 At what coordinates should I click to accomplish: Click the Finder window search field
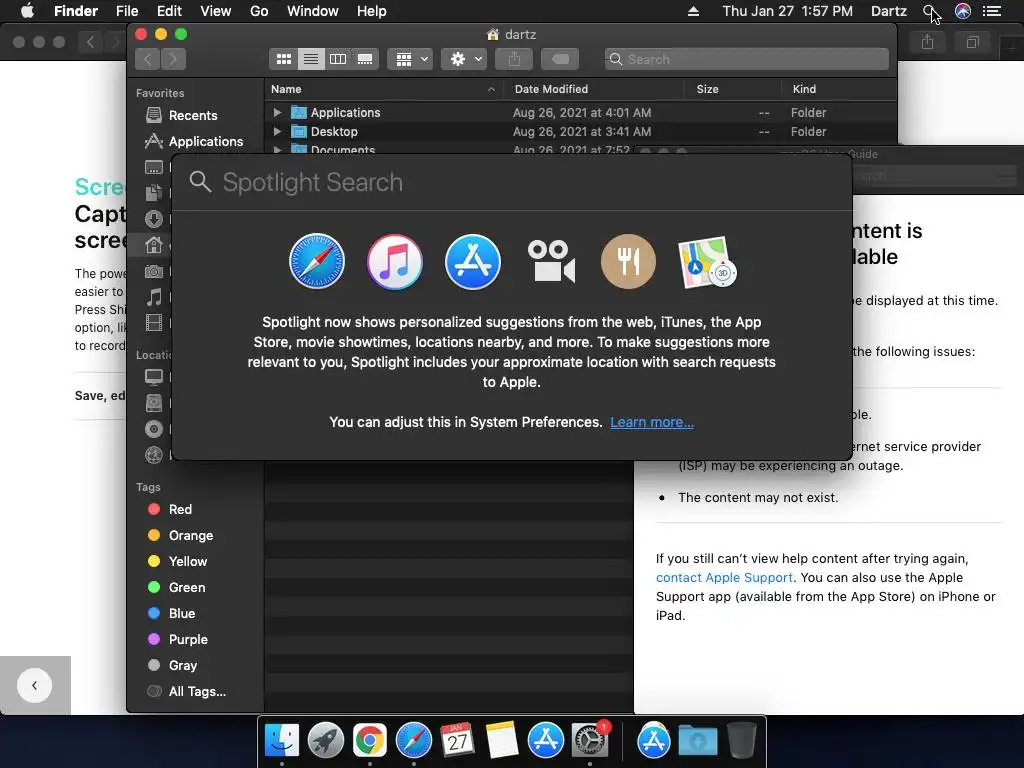pos(746,59)
